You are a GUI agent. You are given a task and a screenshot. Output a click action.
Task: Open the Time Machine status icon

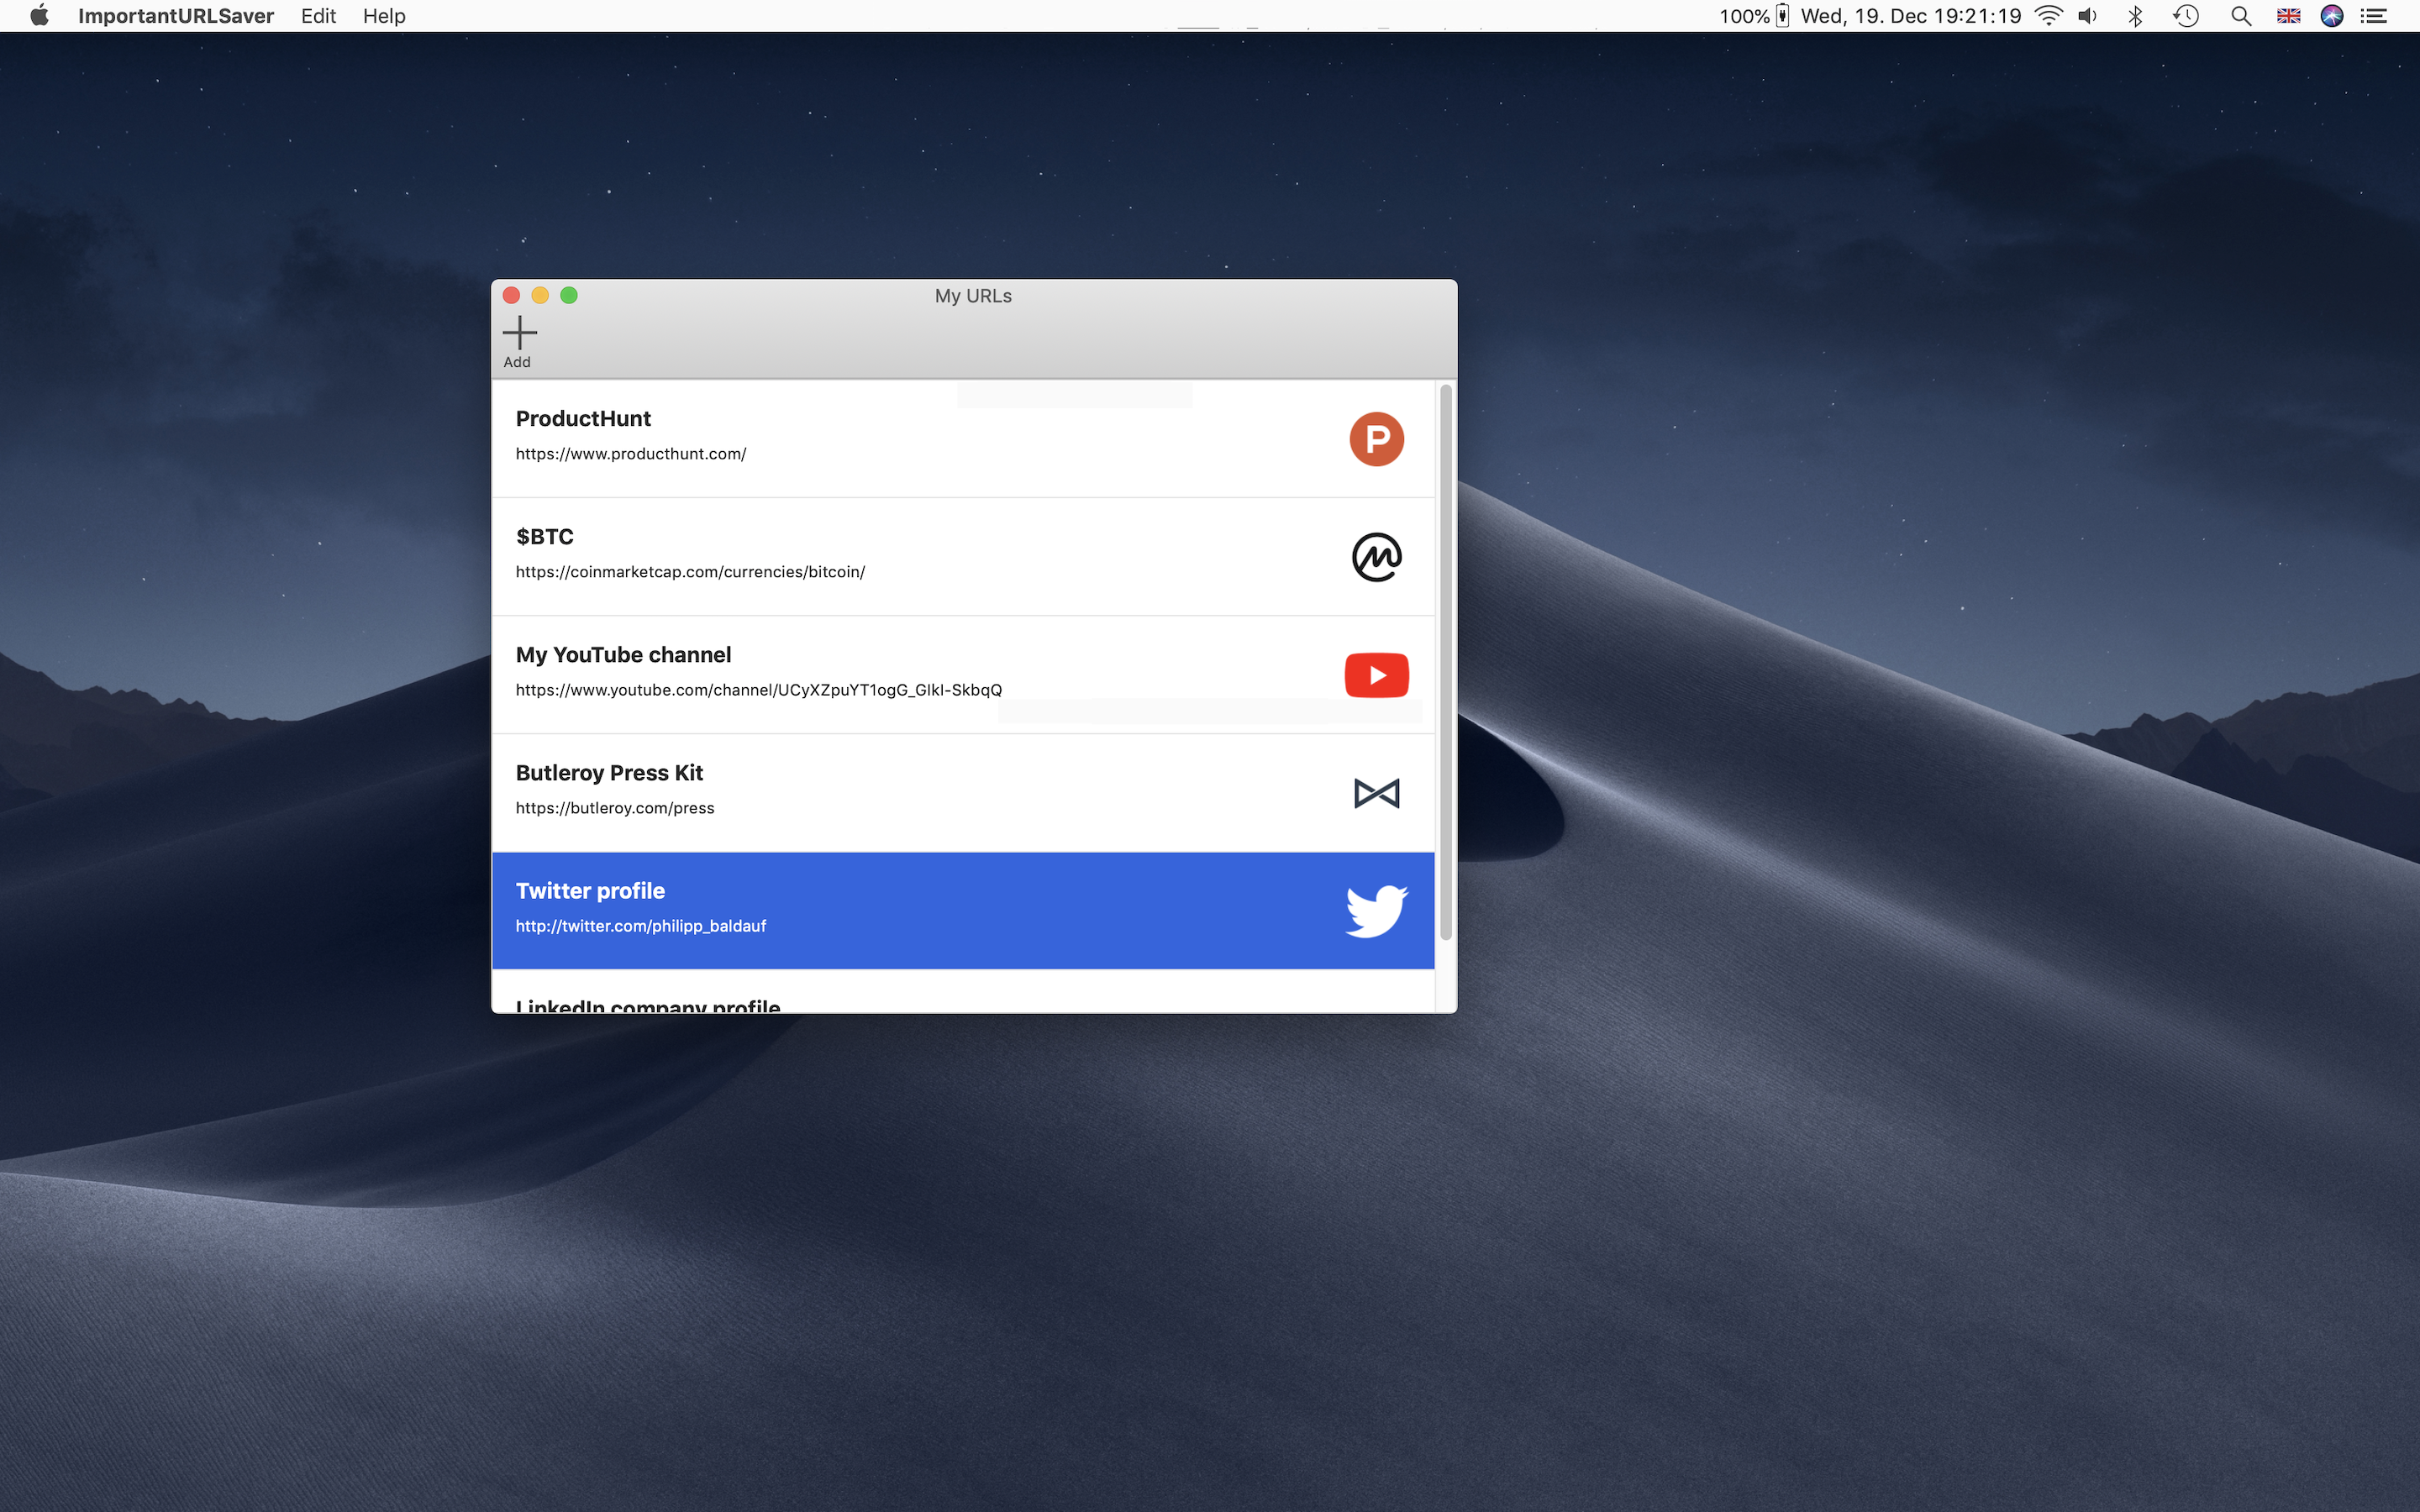point(2186,16)
